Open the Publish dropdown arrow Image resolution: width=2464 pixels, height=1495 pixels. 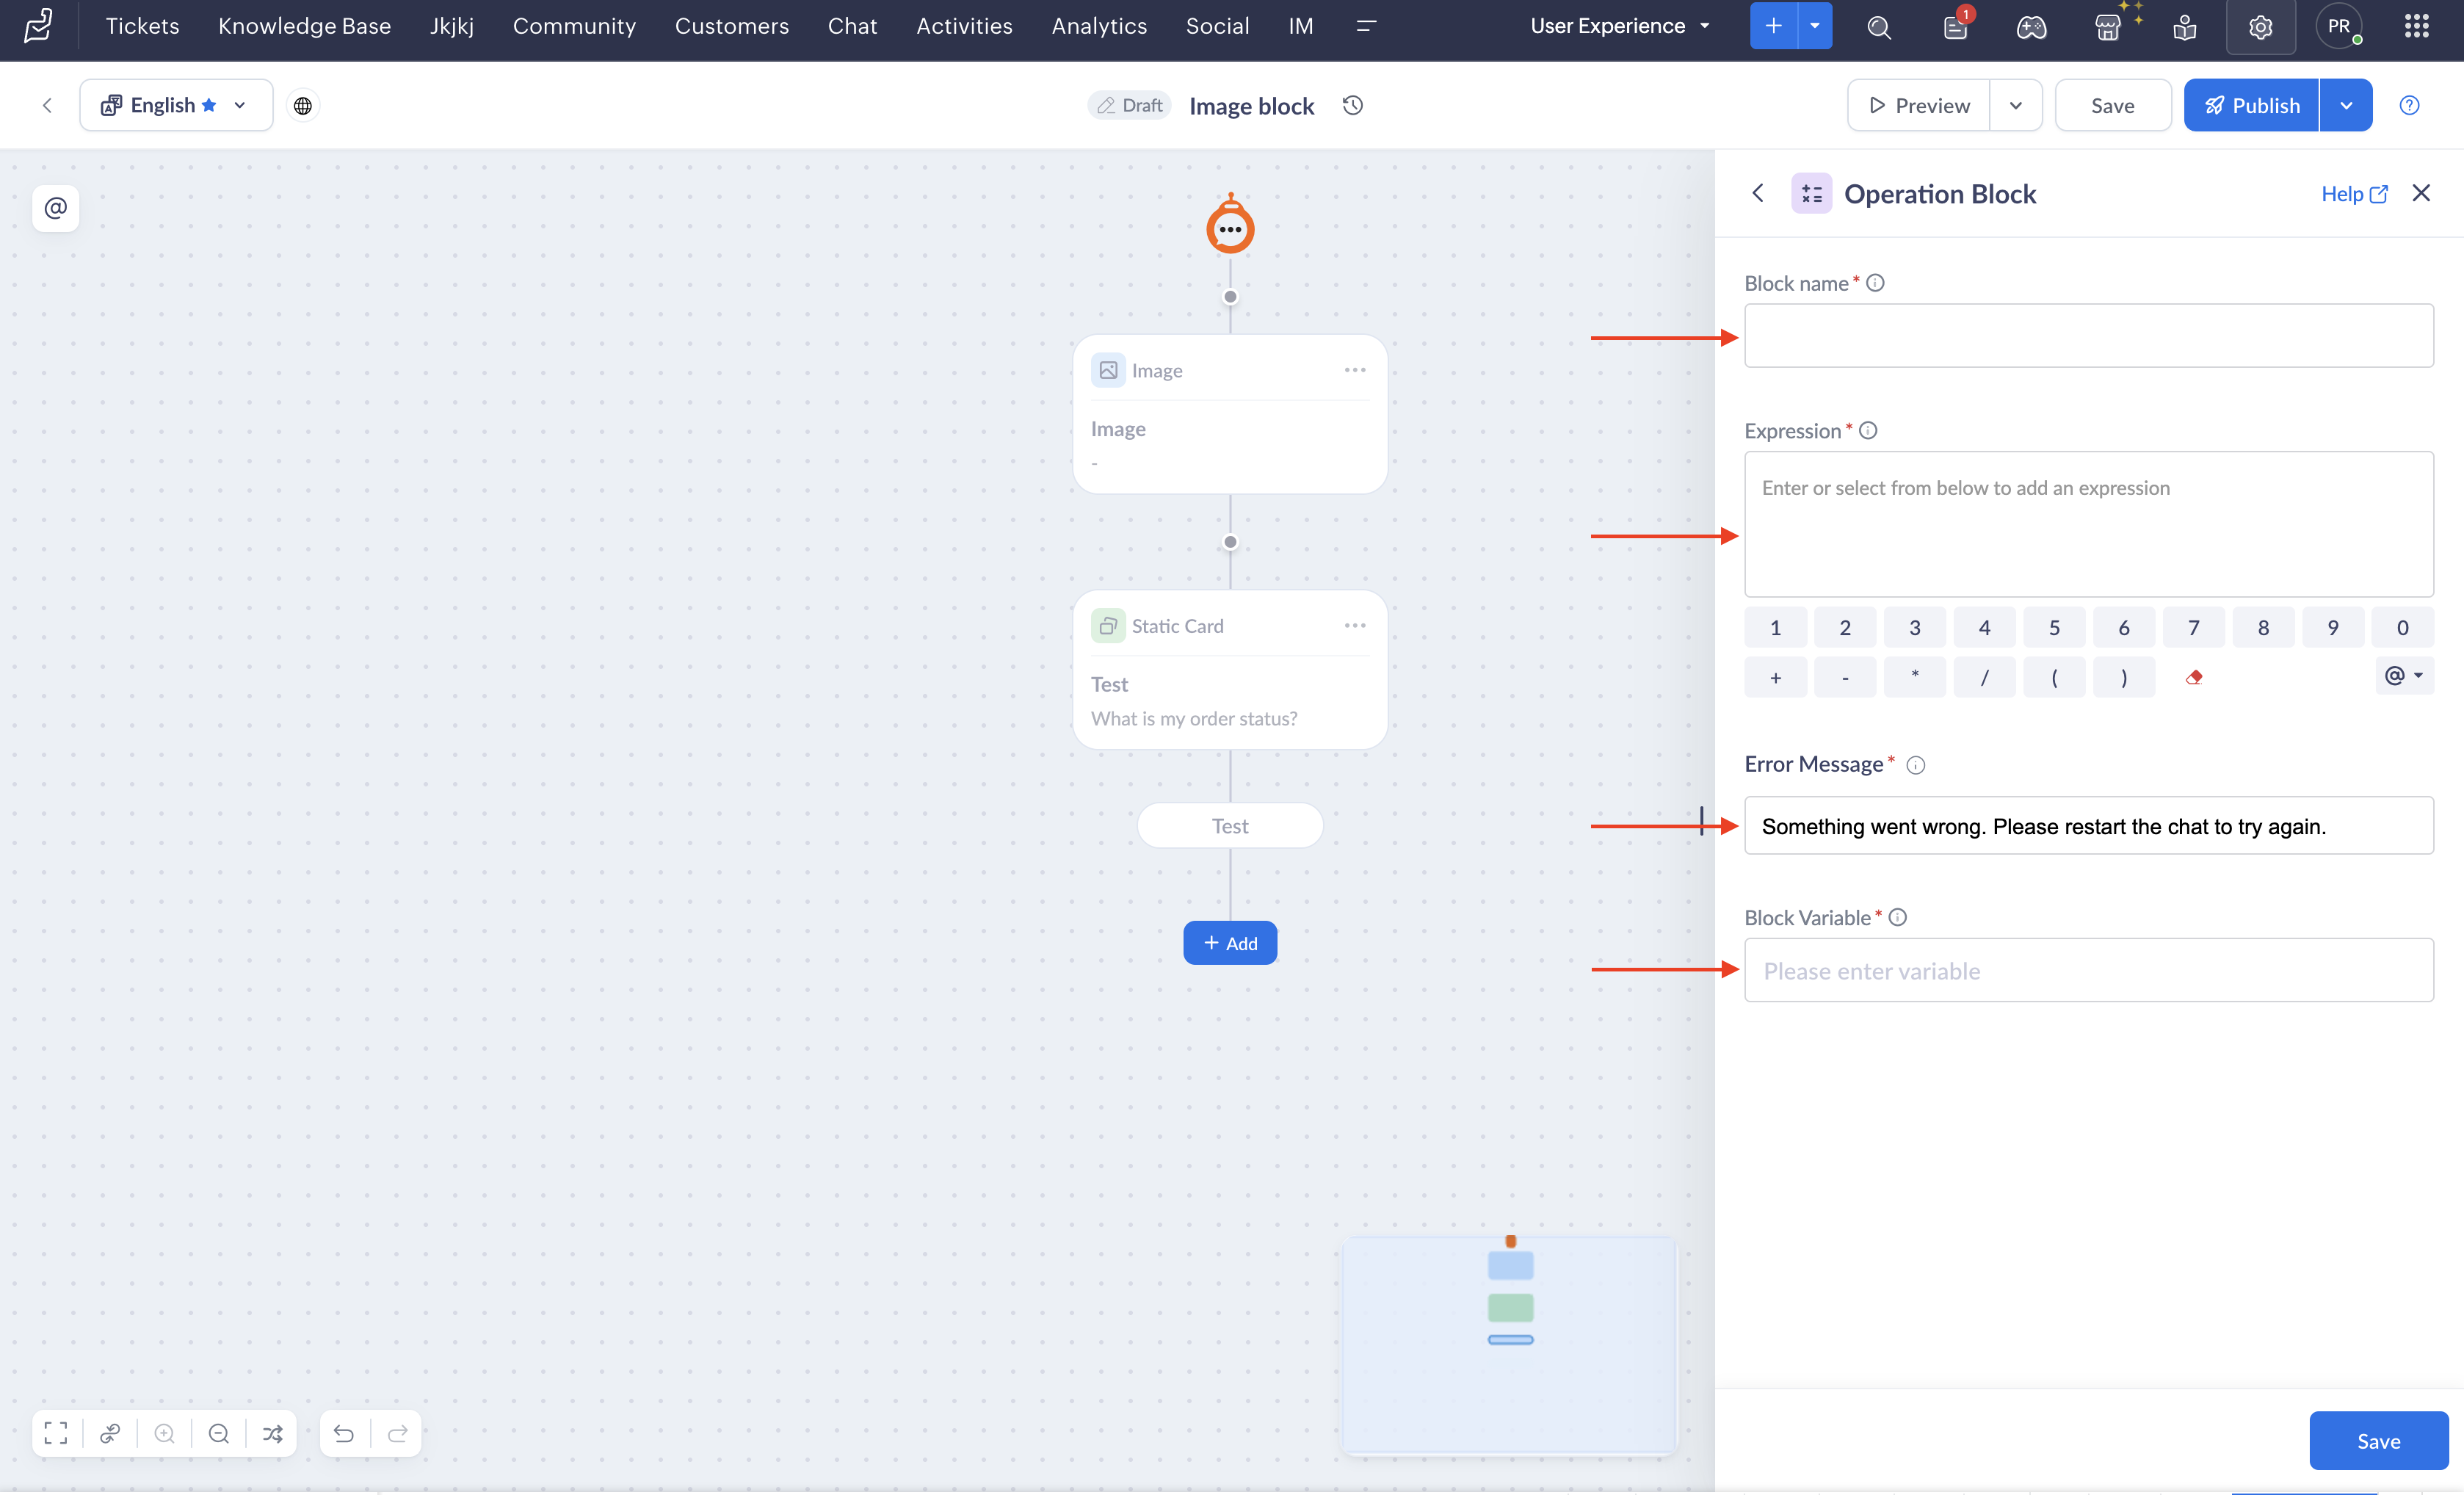click(x=2346, y=105)
